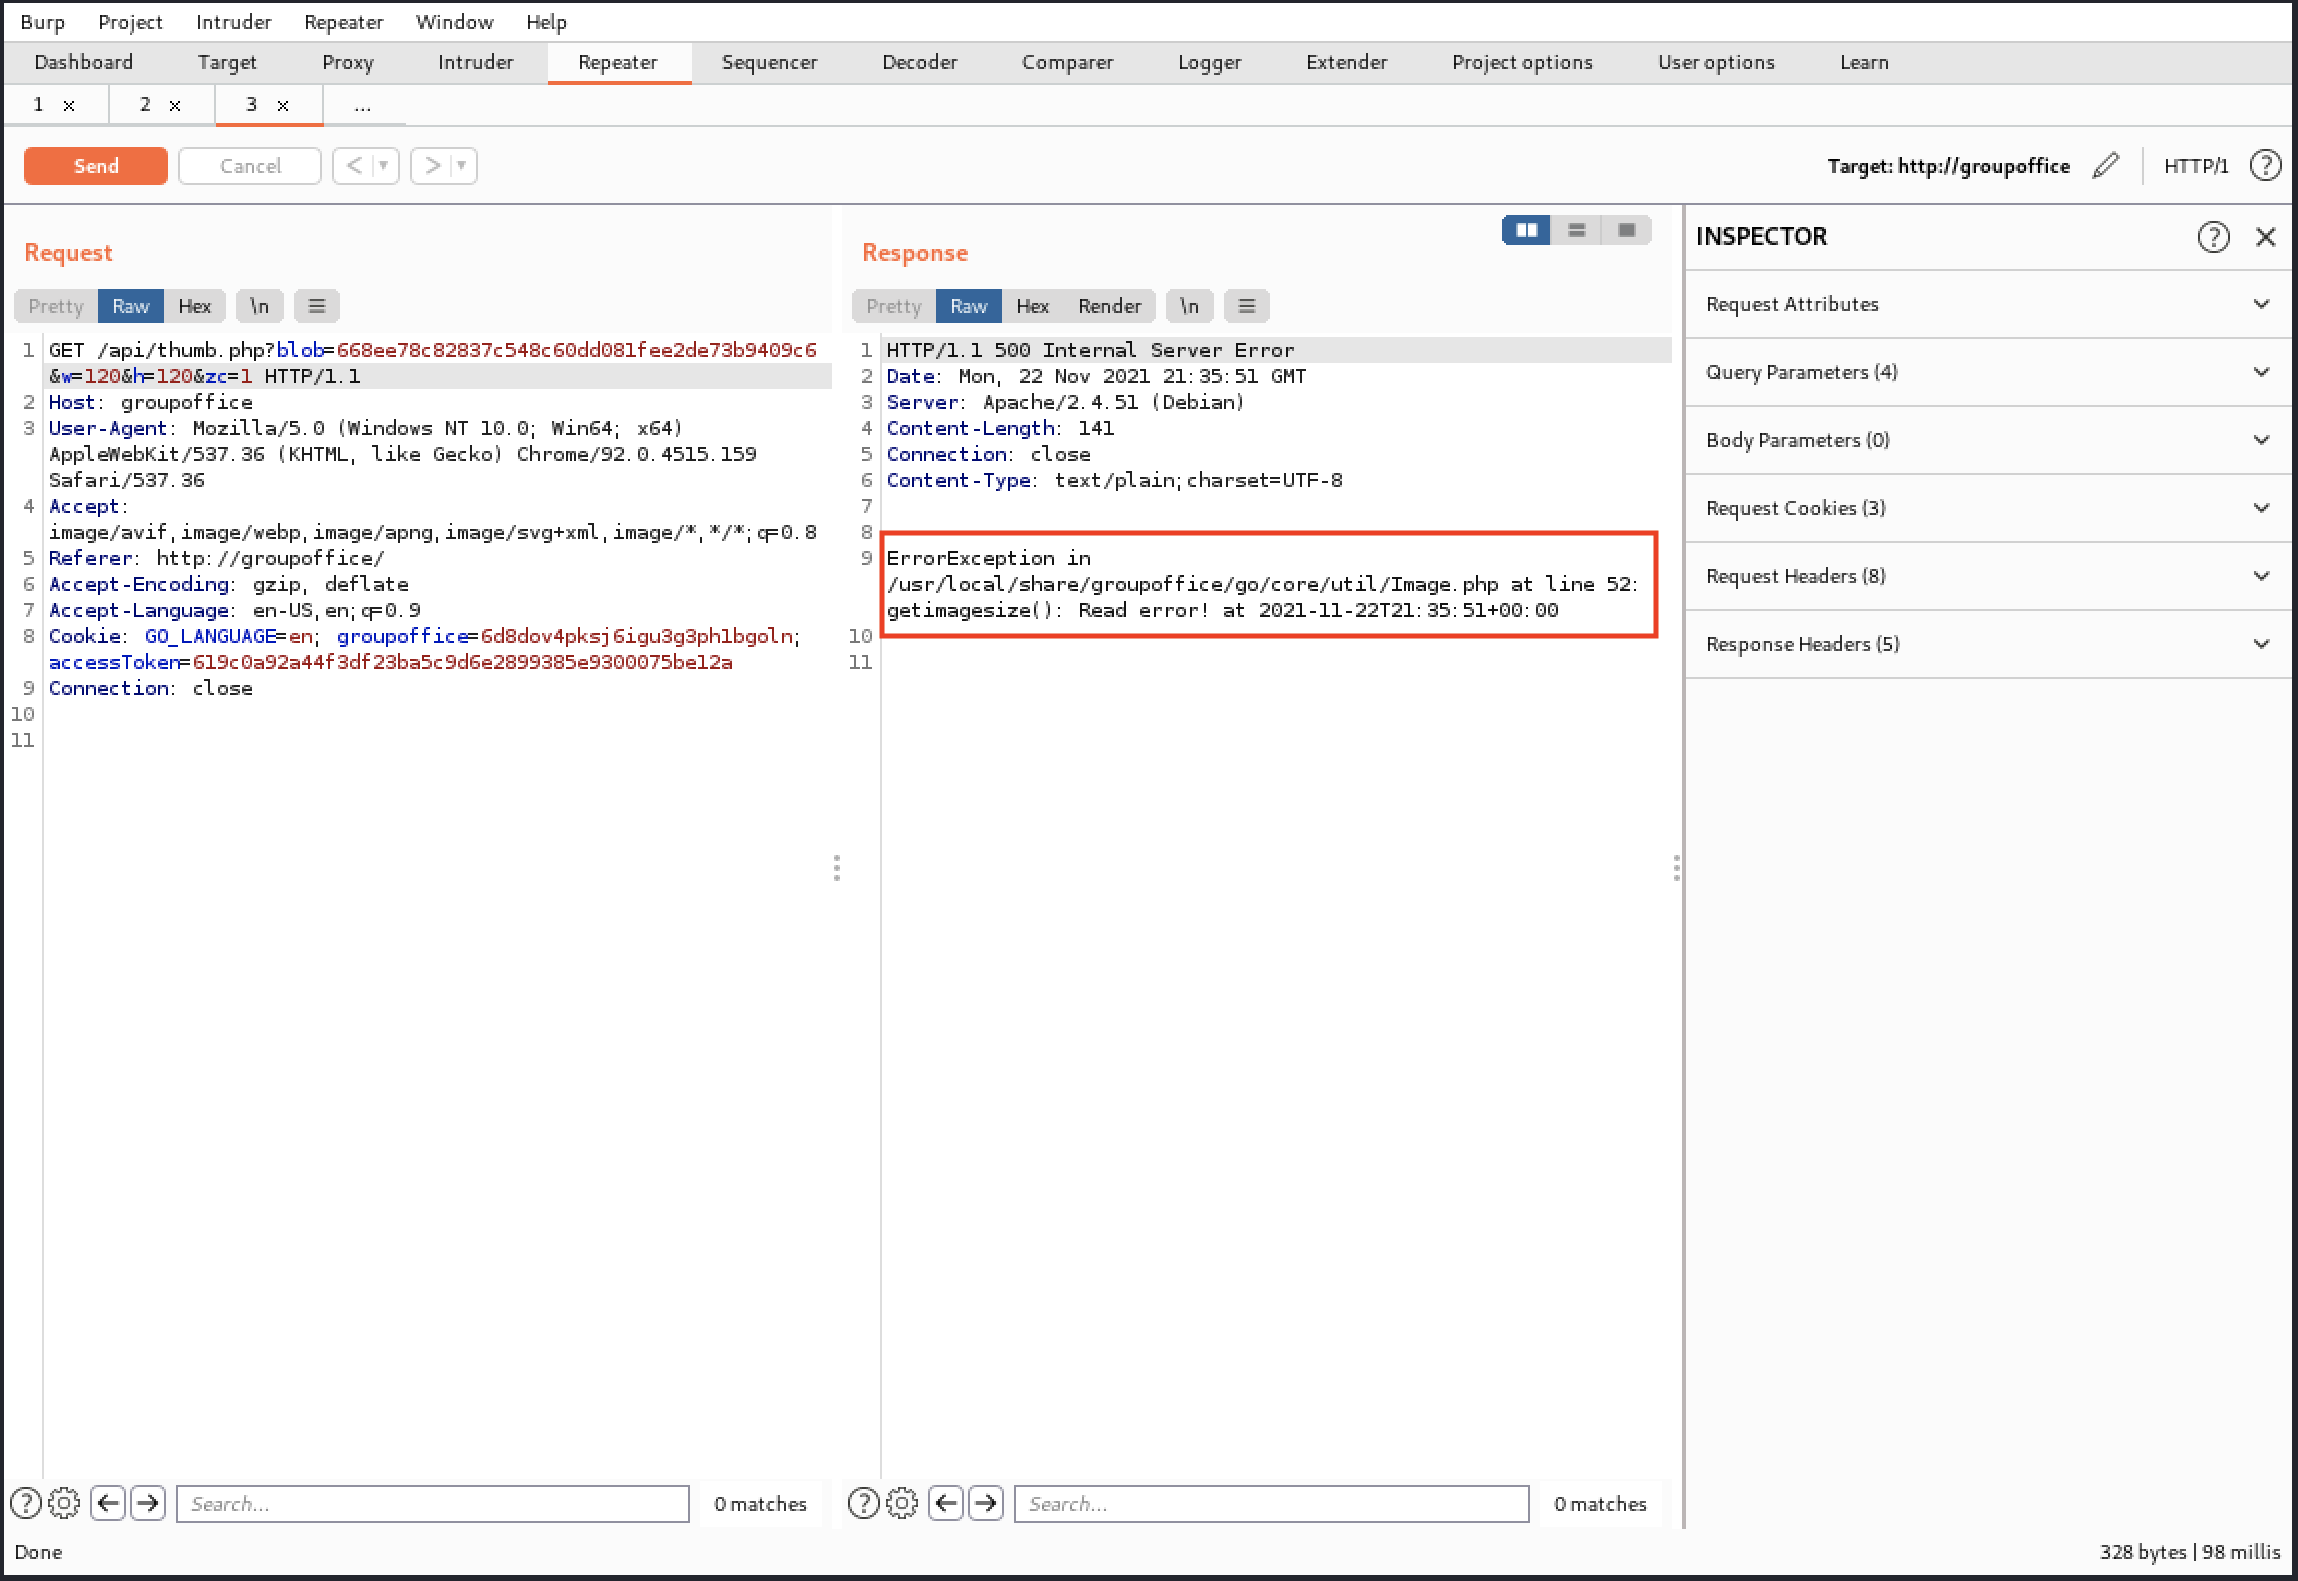Open the Burp menu
The image size is (2298, 1581).
pyautogui.click(x=42, y=22)
